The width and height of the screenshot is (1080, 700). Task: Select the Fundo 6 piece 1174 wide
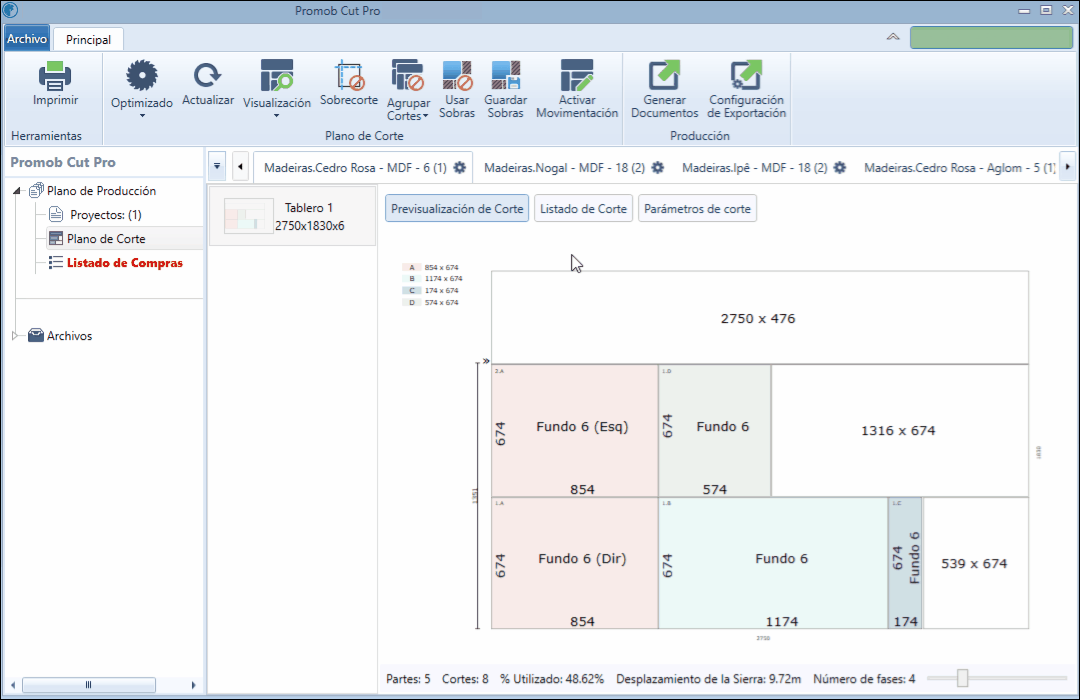[773, 563]
